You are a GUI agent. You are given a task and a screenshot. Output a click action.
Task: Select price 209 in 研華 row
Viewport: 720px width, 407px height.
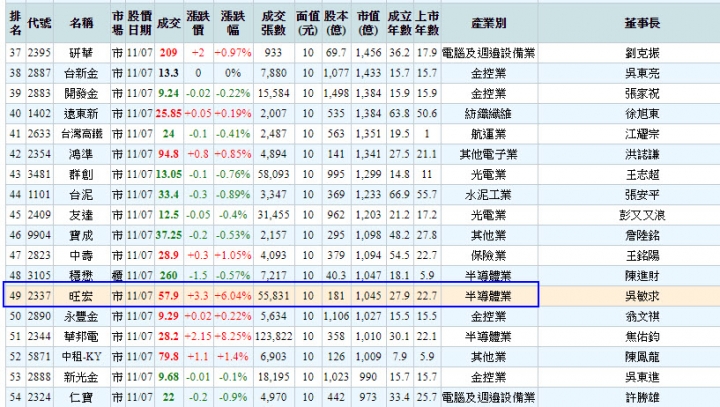tap(169, 53)
